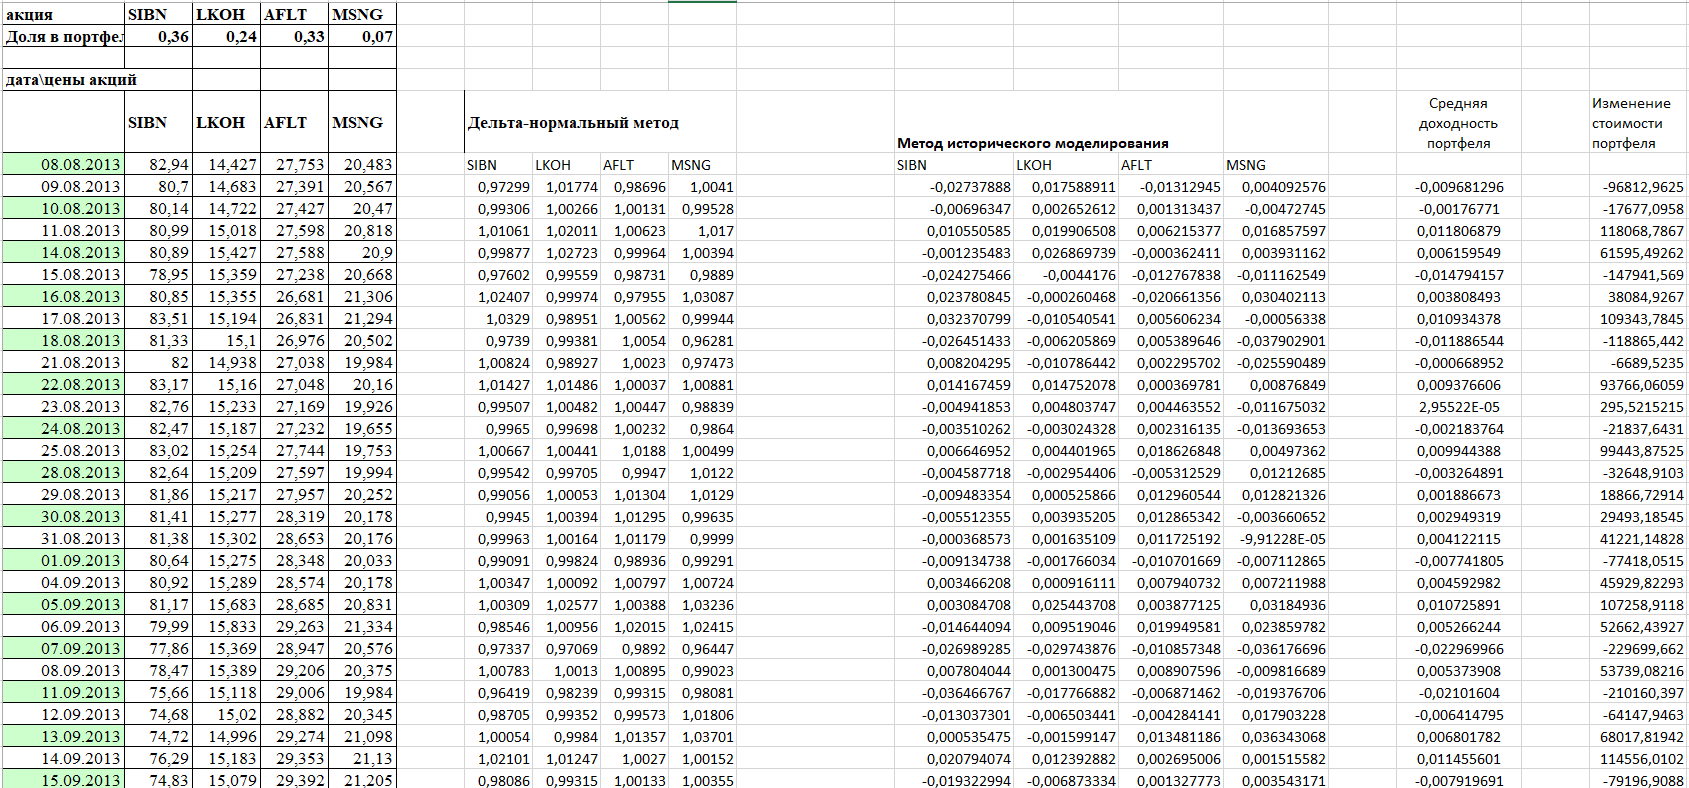
Task: Select 'Средняя доходность портфеля' column header
Action: tap(1458, 123)
